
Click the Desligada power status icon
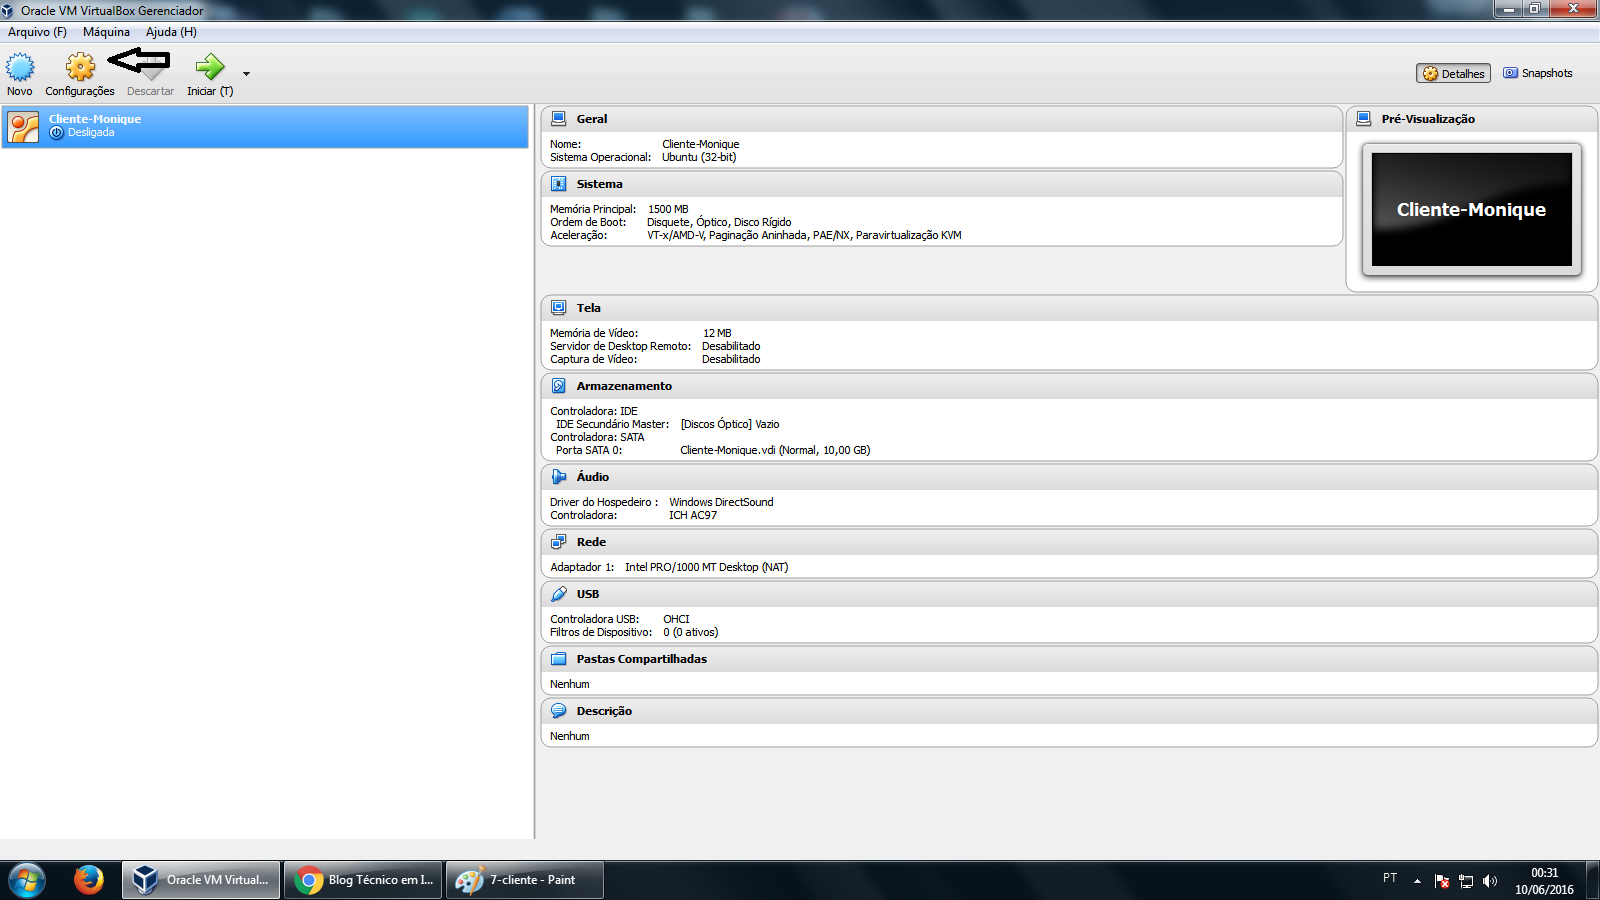tap(57, 133)
